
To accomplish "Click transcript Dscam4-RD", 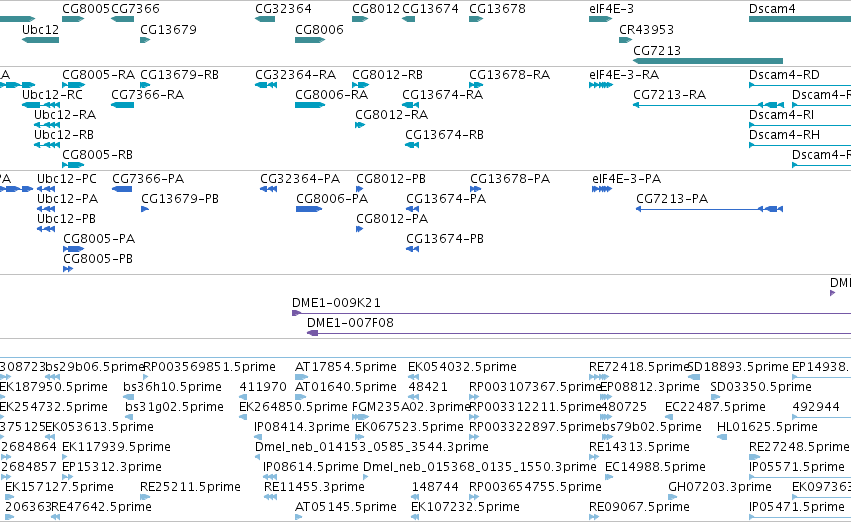I will (800, 85).
